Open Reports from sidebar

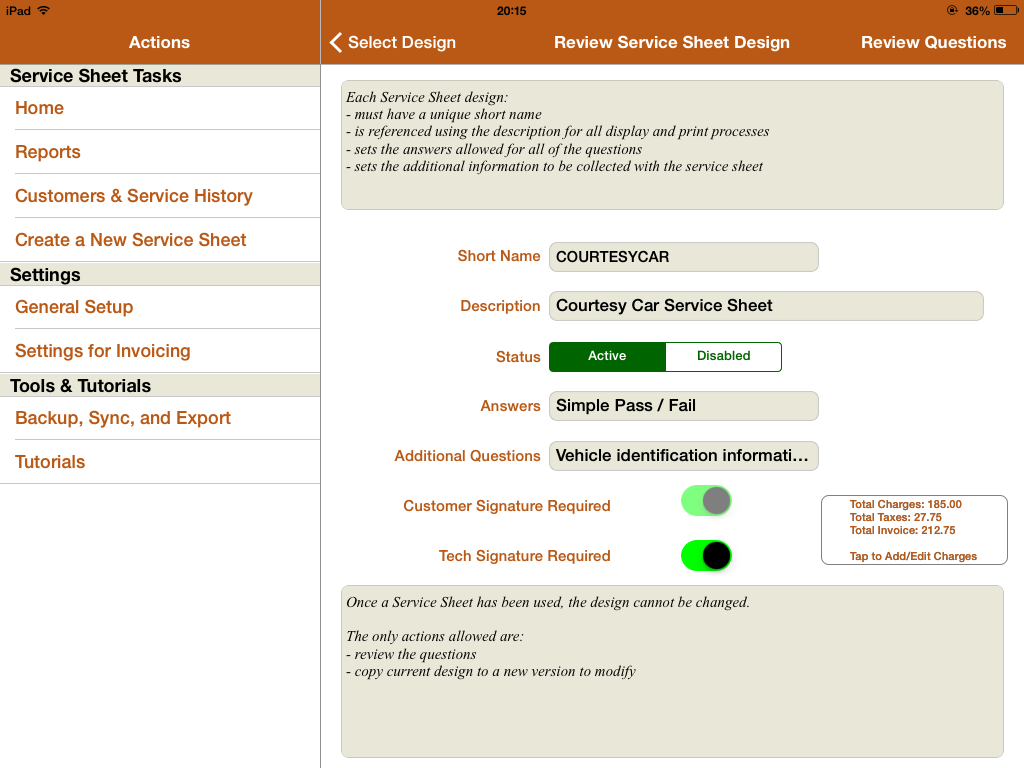pyautogui.click(x=48, y=152)
